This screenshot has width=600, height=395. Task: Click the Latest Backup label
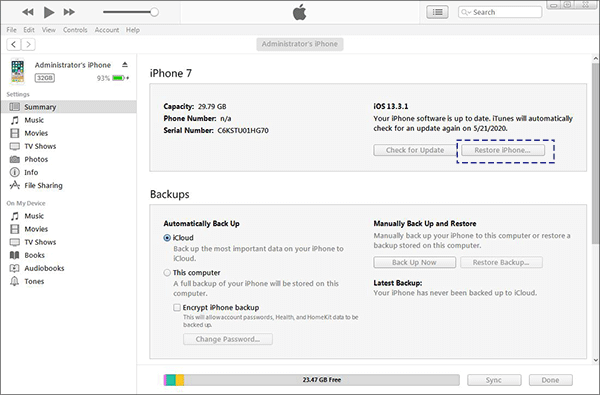[x=398, y=283]
